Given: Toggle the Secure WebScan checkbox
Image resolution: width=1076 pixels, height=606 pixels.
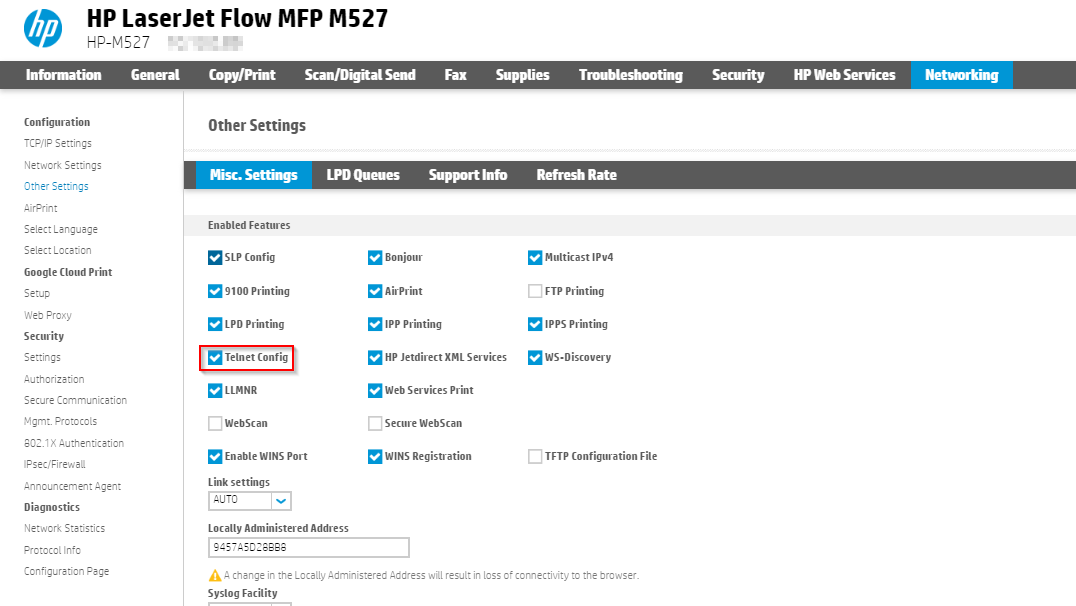Looking at the screenshot, I should [375, 423].
